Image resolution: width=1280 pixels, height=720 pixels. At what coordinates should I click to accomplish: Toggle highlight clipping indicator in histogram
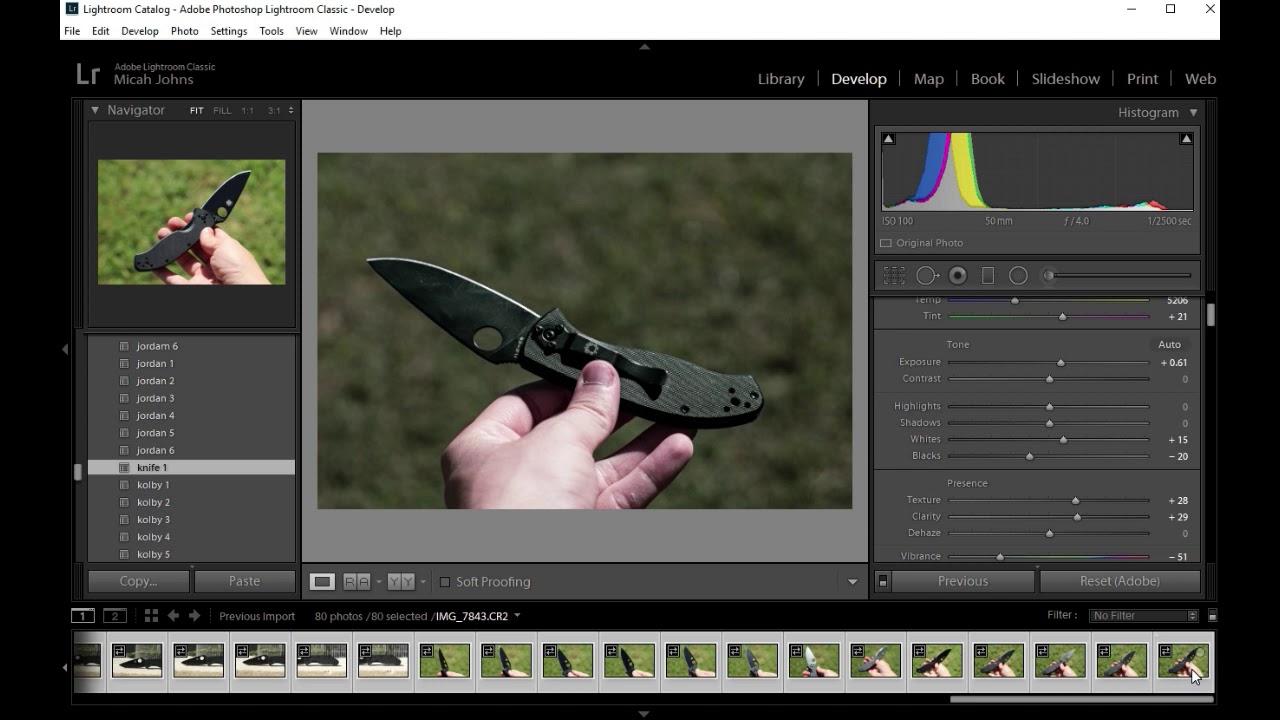pos(1186,139)
